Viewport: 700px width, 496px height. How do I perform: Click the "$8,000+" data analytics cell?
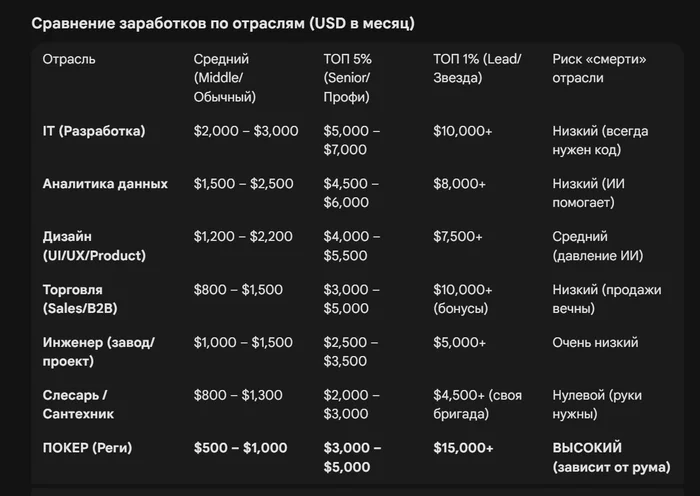pyautogui.click(x=460, y=184)
